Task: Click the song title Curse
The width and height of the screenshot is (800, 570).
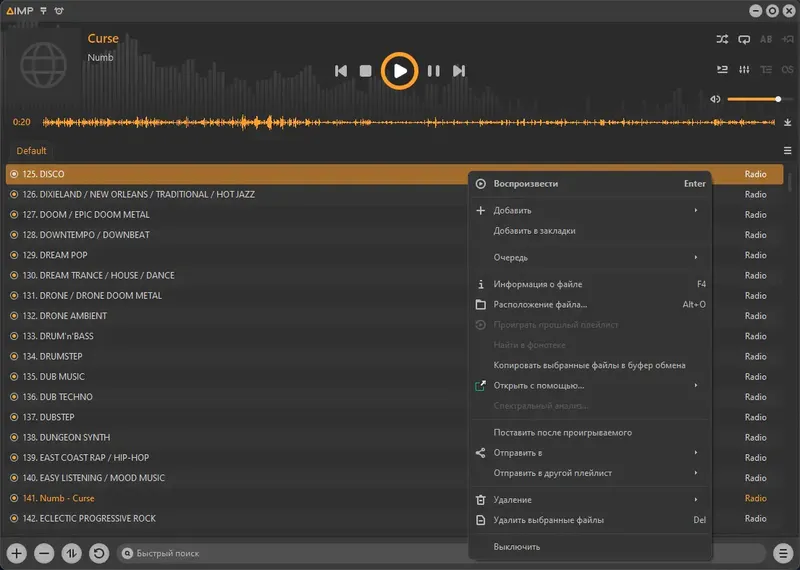Action: [x=103, y=38]
